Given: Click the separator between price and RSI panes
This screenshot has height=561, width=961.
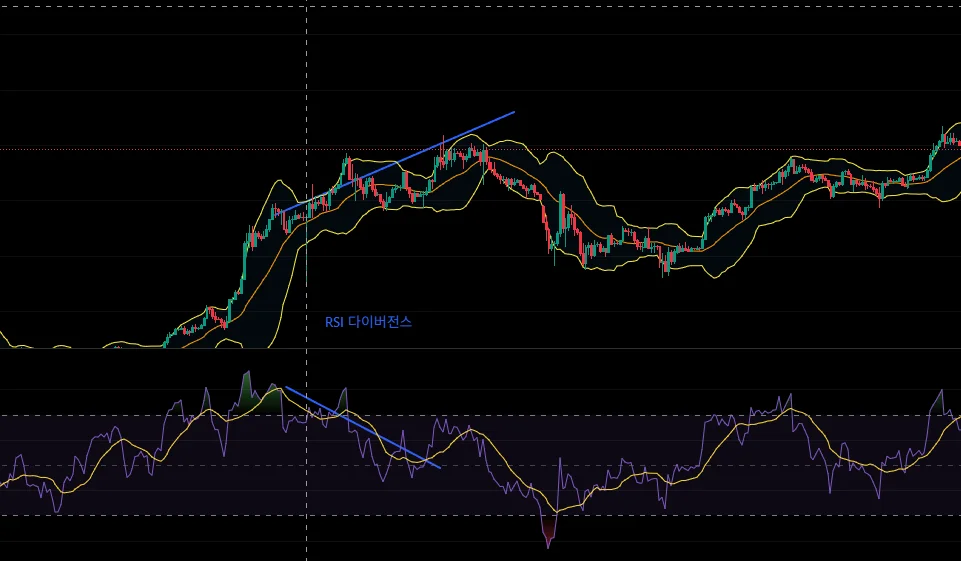Looking at the screenshot, I should [x=480, y=348].
